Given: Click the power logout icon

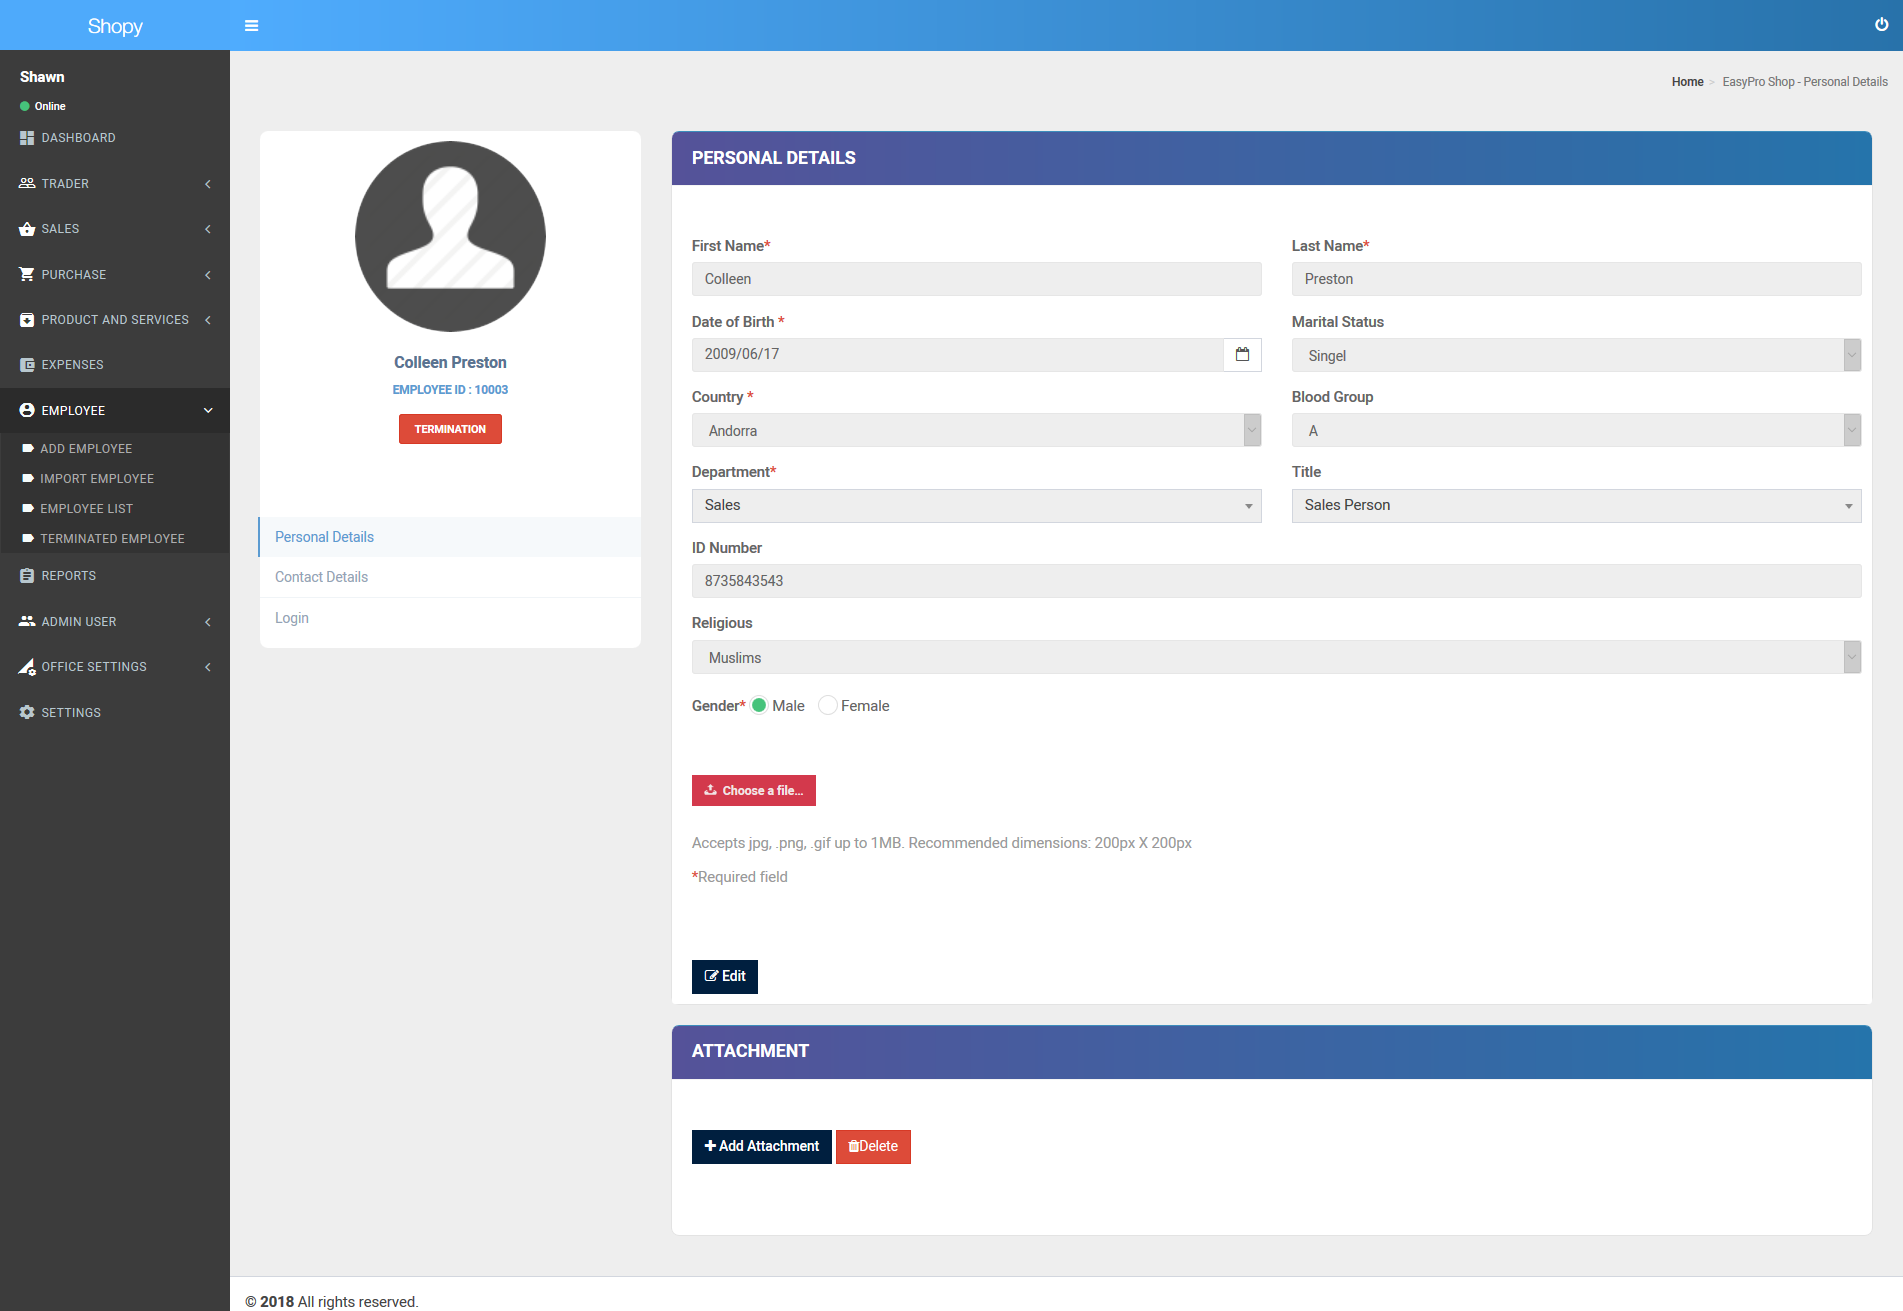Looking at the screenshot, I should pyautogui.click(x=1881, y=25).
